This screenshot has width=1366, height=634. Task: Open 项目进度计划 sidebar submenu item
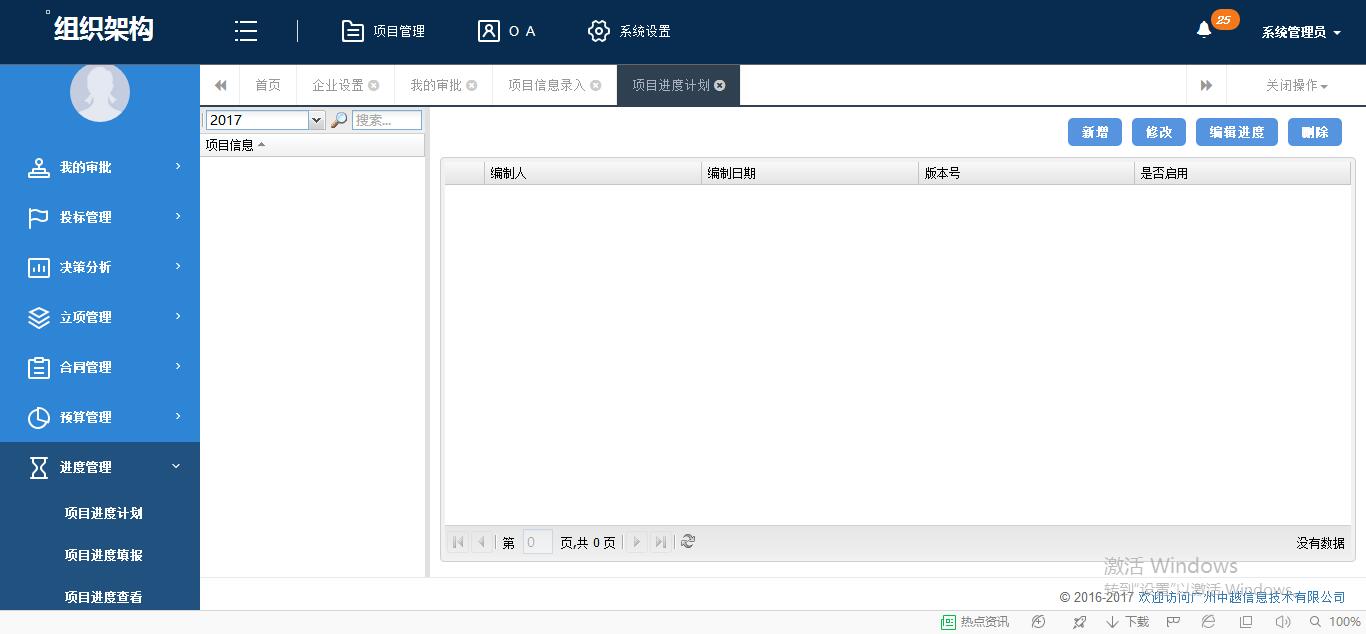104,513
